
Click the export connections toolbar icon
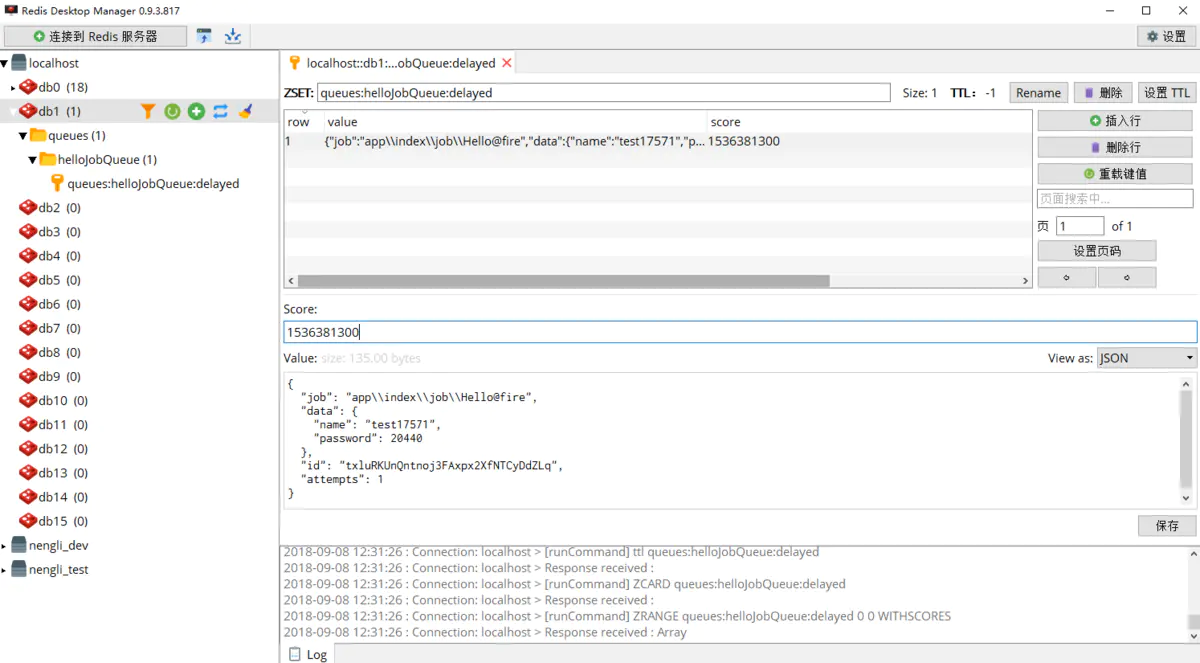(233, 36)
